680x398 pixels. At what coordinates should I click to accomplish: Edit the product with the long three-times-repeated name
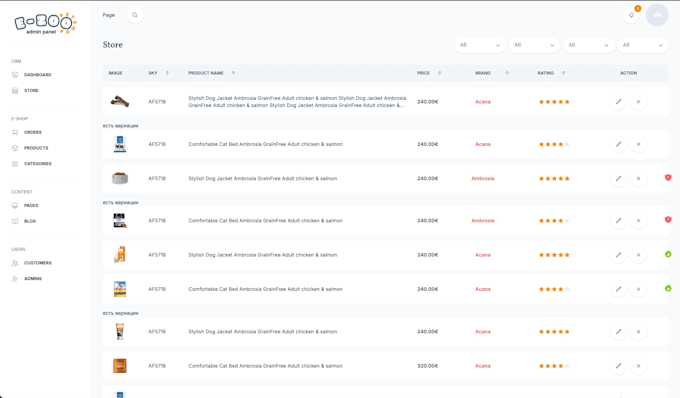[x=618, y=102]
